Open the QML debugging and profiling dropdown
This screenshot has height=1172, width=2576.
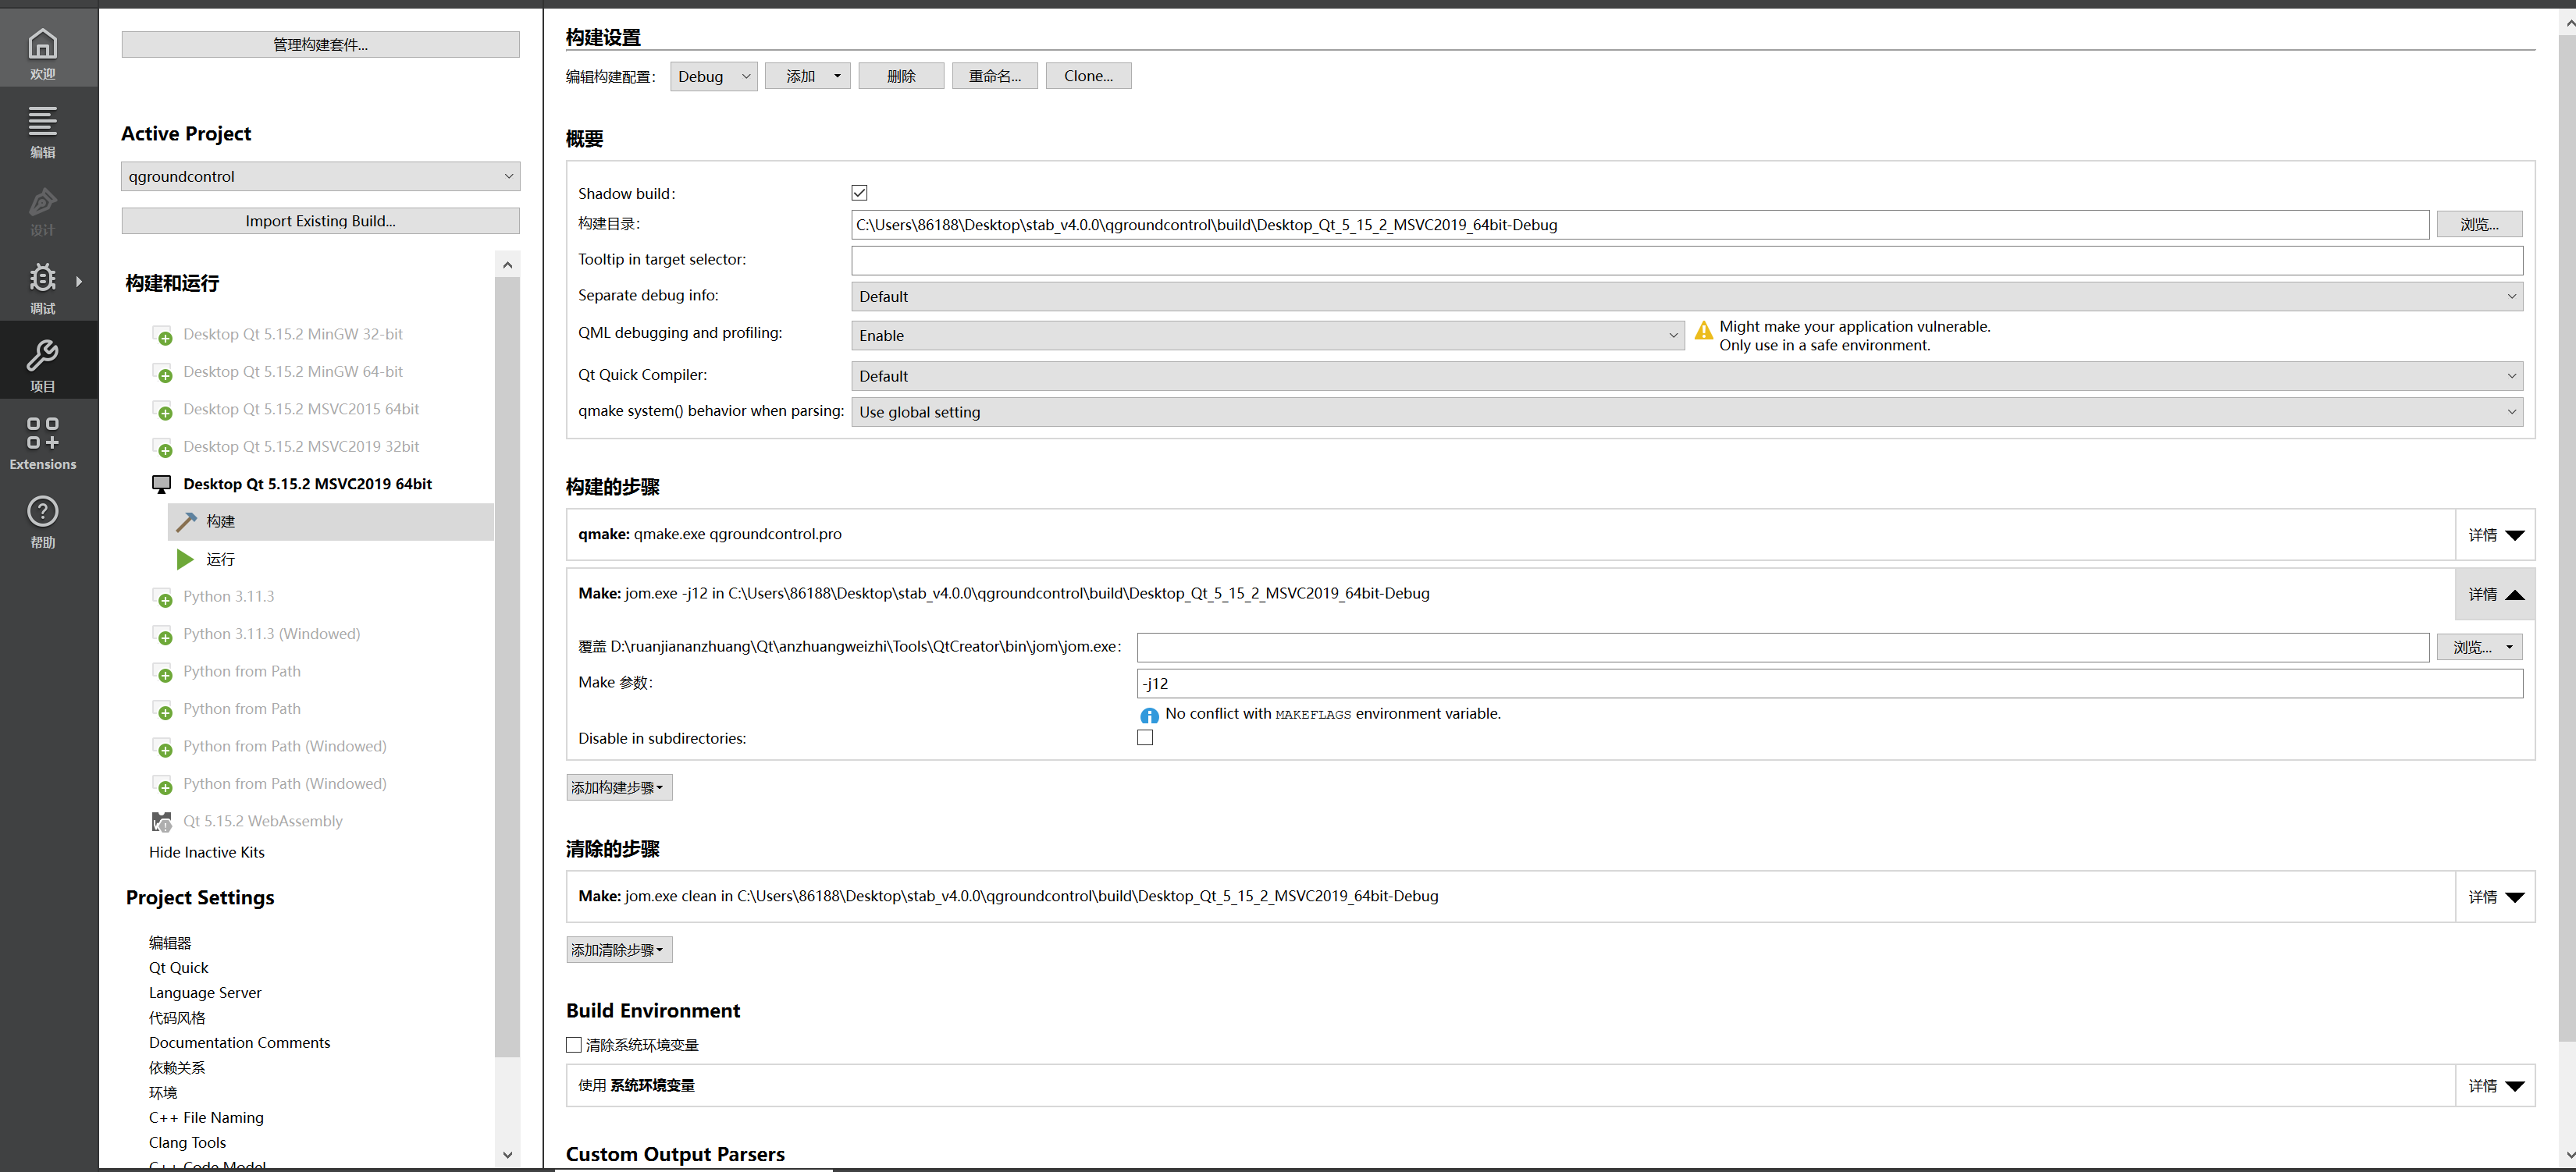click(1267, 336)
